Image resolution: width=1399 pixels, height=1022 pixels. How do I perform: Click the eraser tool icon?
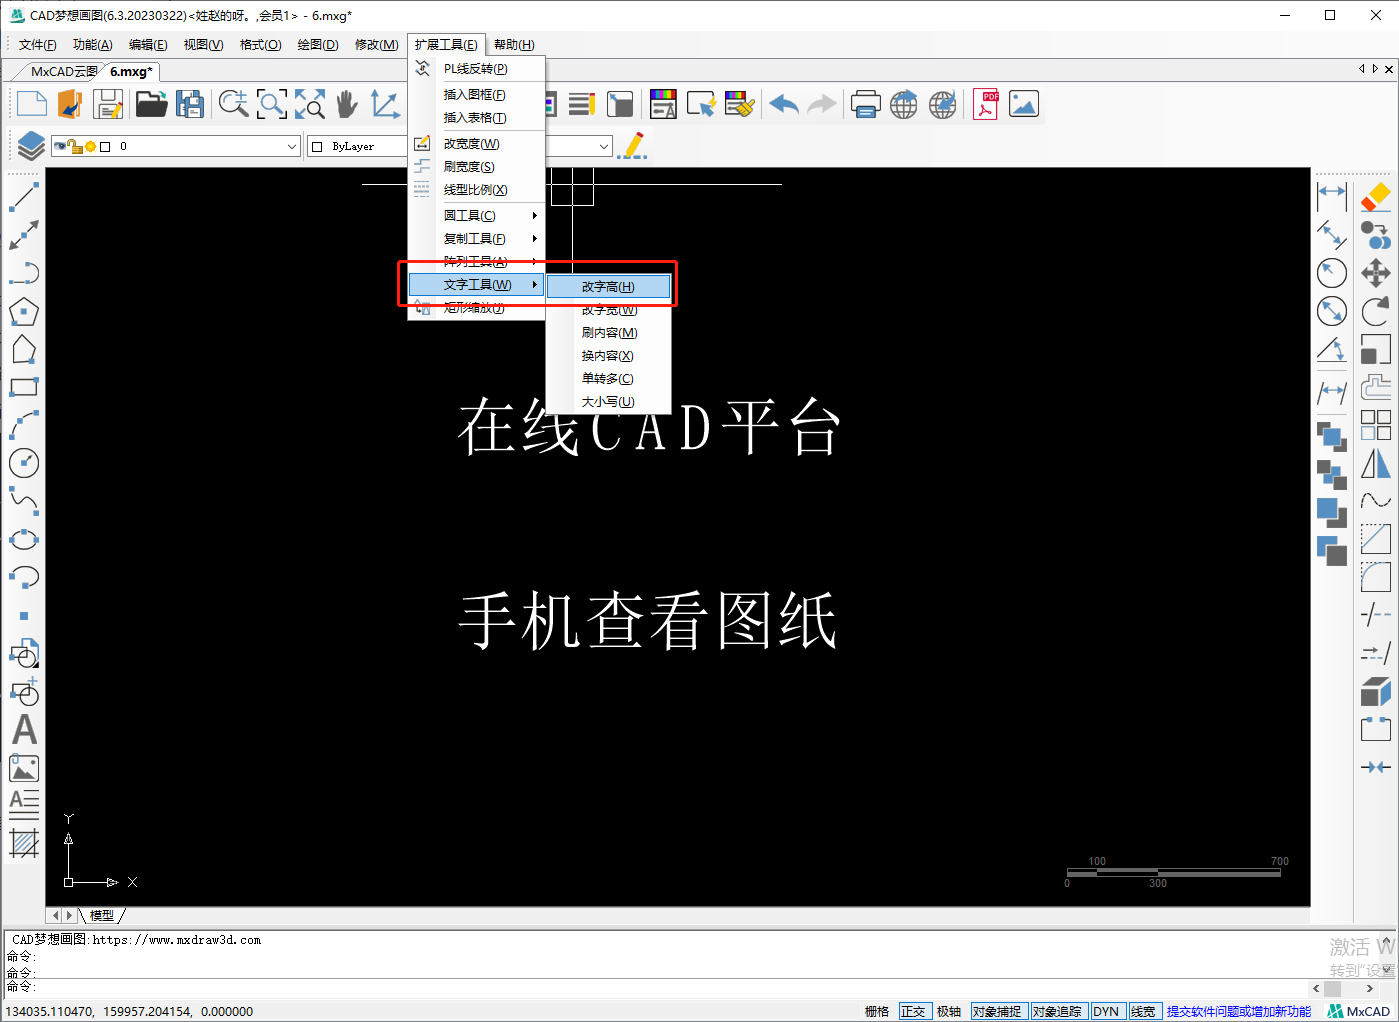(x=1376, y=197)
